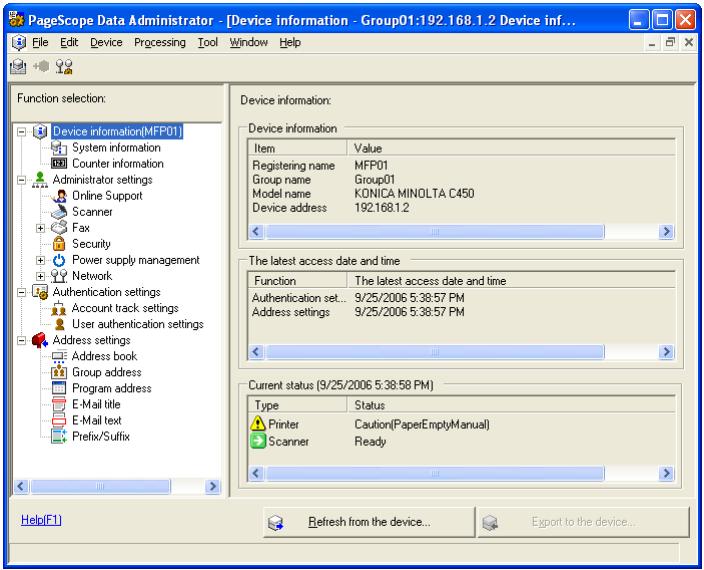This screenshot has height=570, width=704.
Task: Open the Edit menu
Action: 69,42
